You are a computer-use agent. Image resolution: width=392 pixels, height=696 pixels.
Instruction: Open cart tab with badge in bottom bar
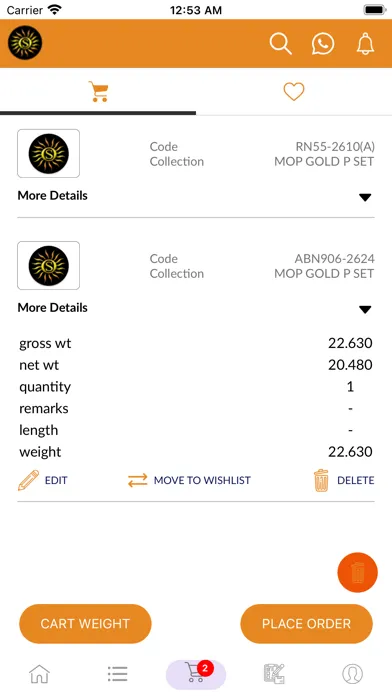196,674
